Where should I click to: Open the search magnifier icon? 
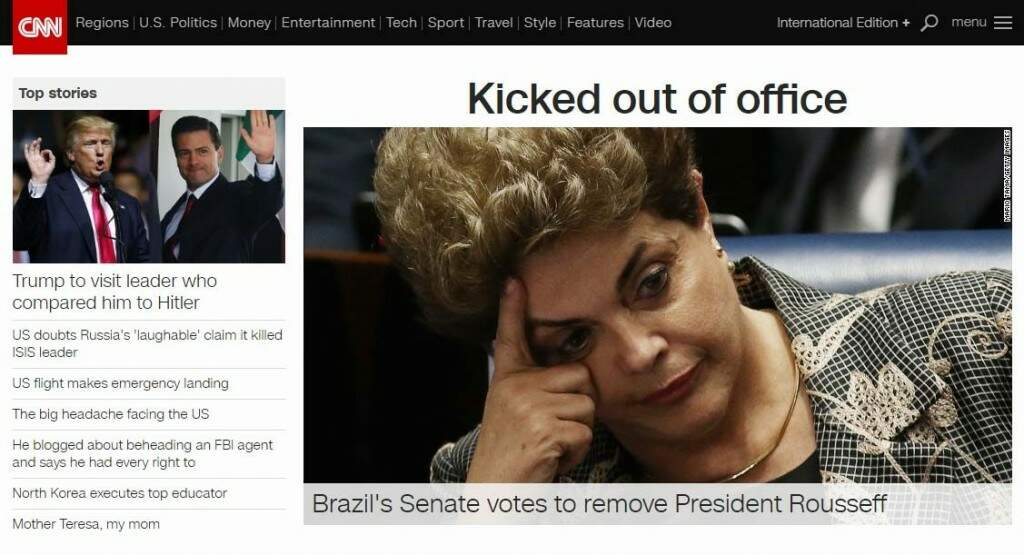click(x=929, y=23)
